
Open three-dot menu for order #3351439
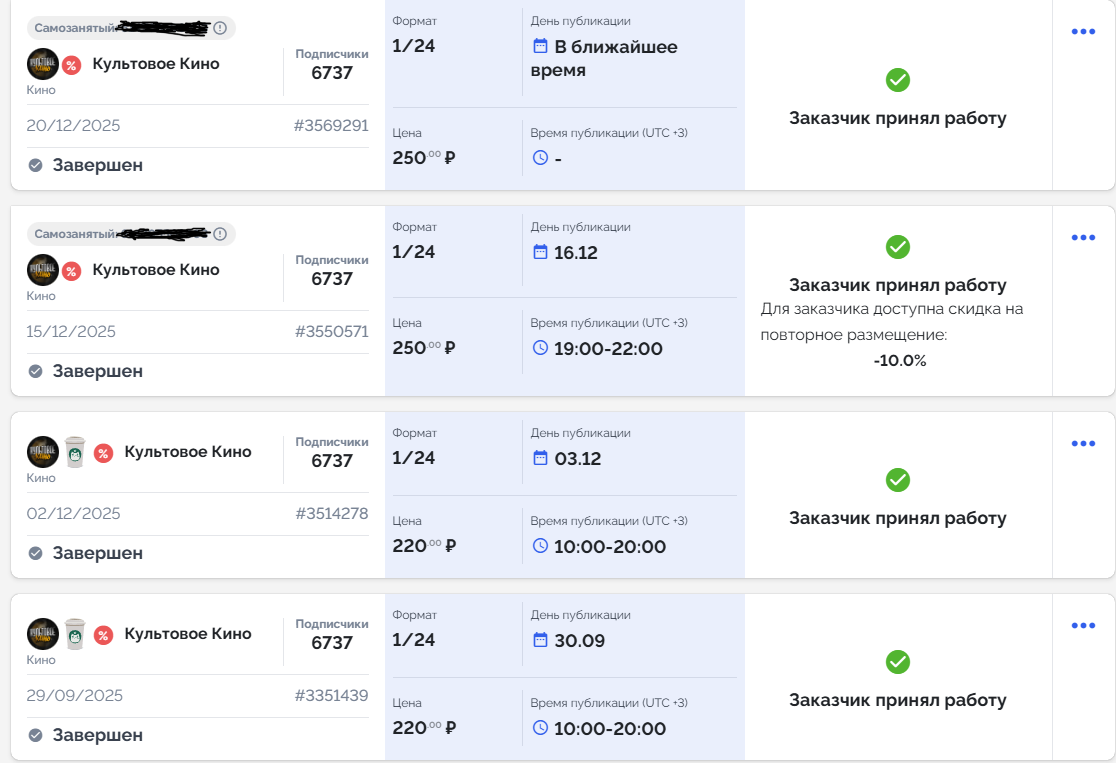[1083, 626]
